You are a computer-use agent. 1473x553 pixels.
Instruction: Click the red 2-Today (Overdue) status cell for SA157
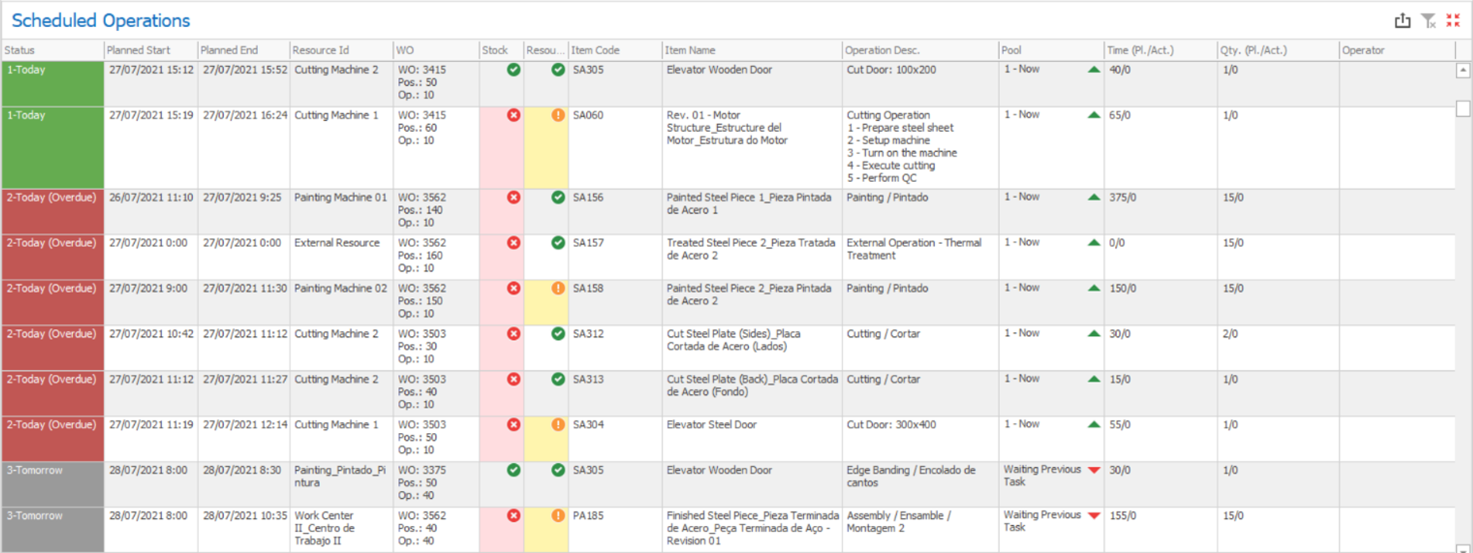coord(52,256)
